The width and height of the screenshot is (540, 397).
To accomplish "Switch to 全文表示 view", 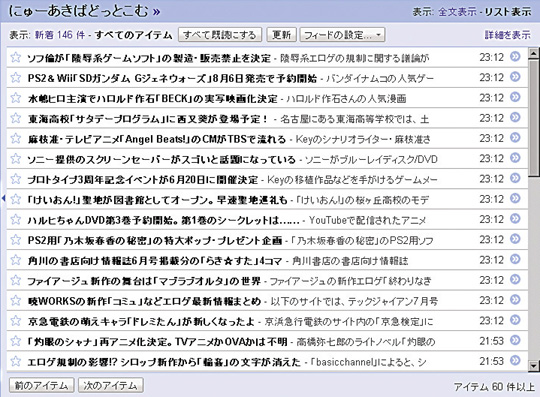I will coord(458,12).
